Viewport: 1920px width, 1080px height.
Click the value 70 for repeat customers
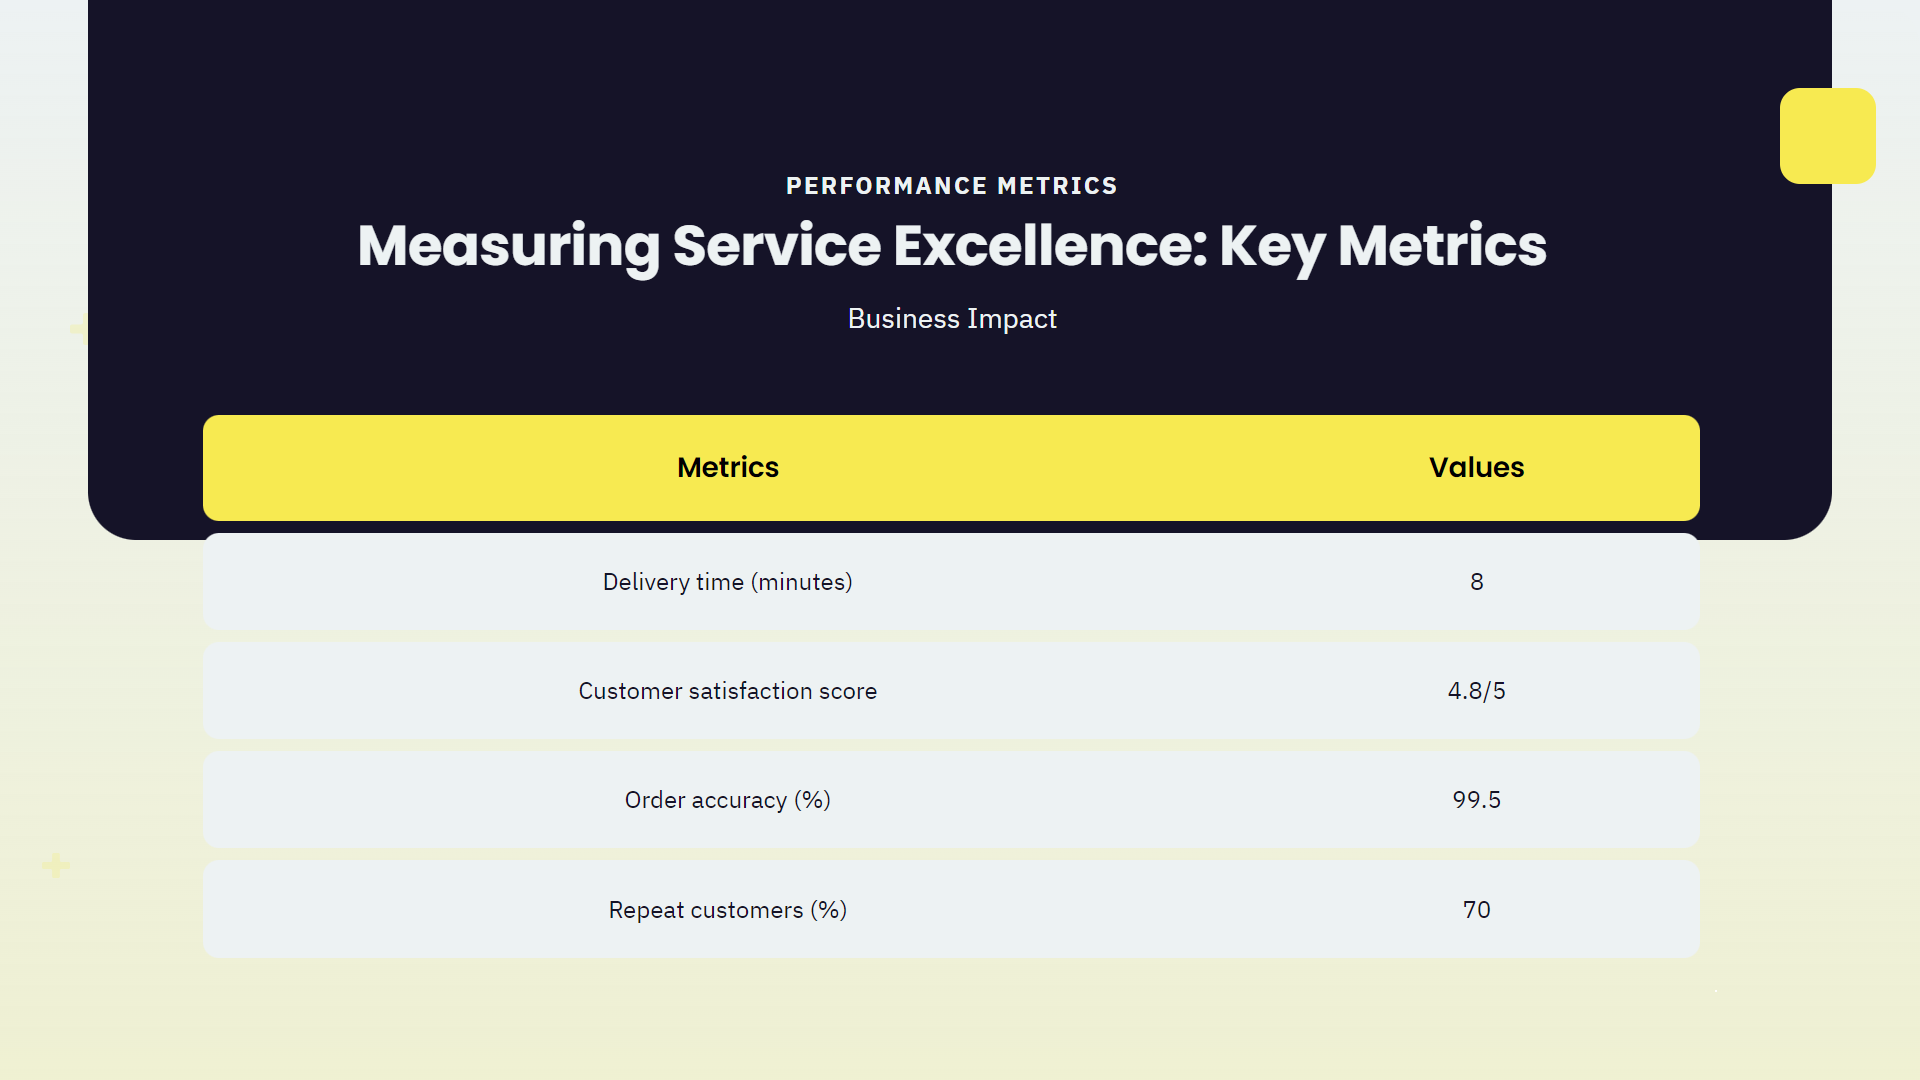point(1476,910)
